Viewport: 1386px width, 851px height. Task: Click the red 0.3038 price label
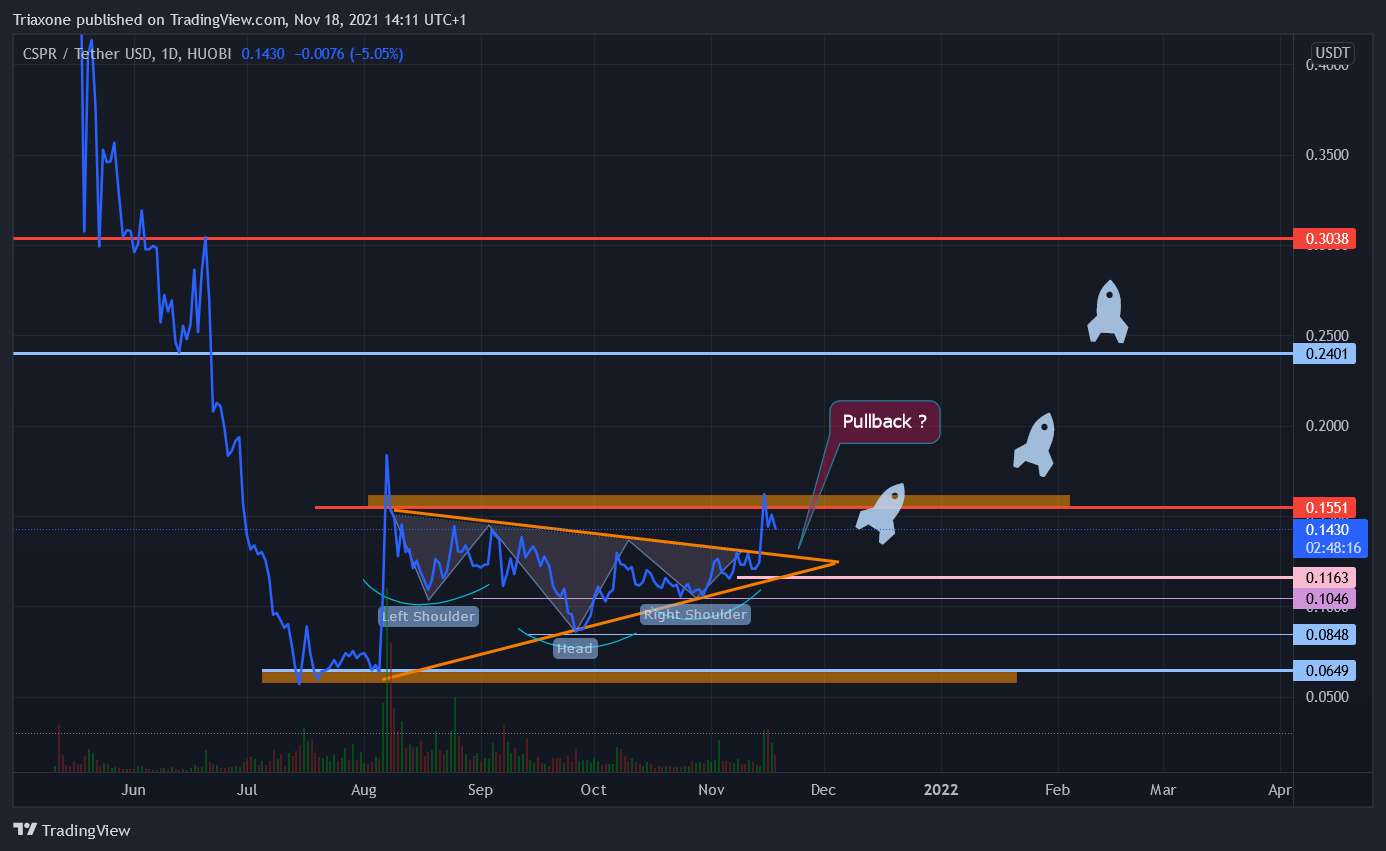1324,239
